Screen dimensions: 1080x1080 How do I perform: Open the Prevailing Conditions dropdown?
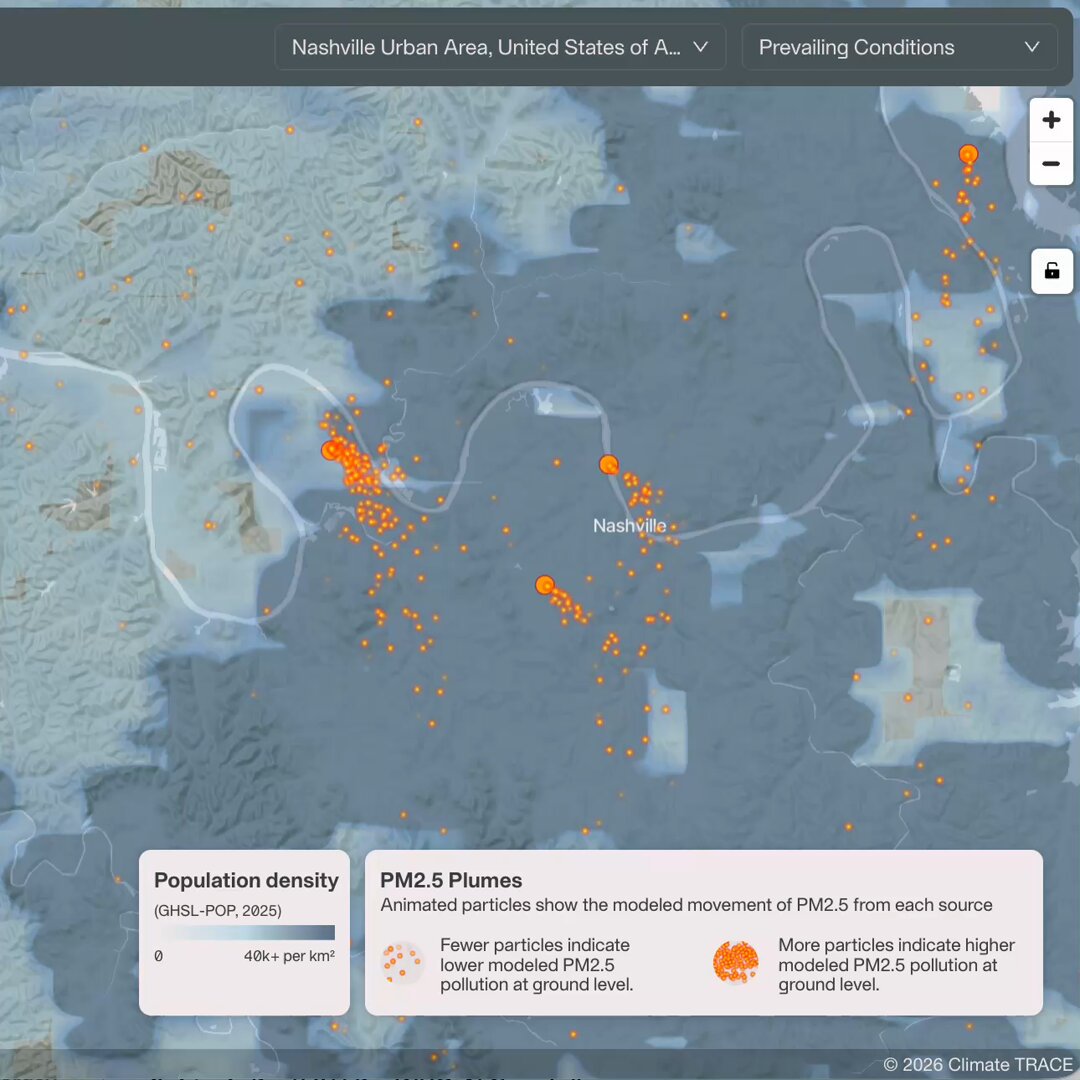coord(899,47)
